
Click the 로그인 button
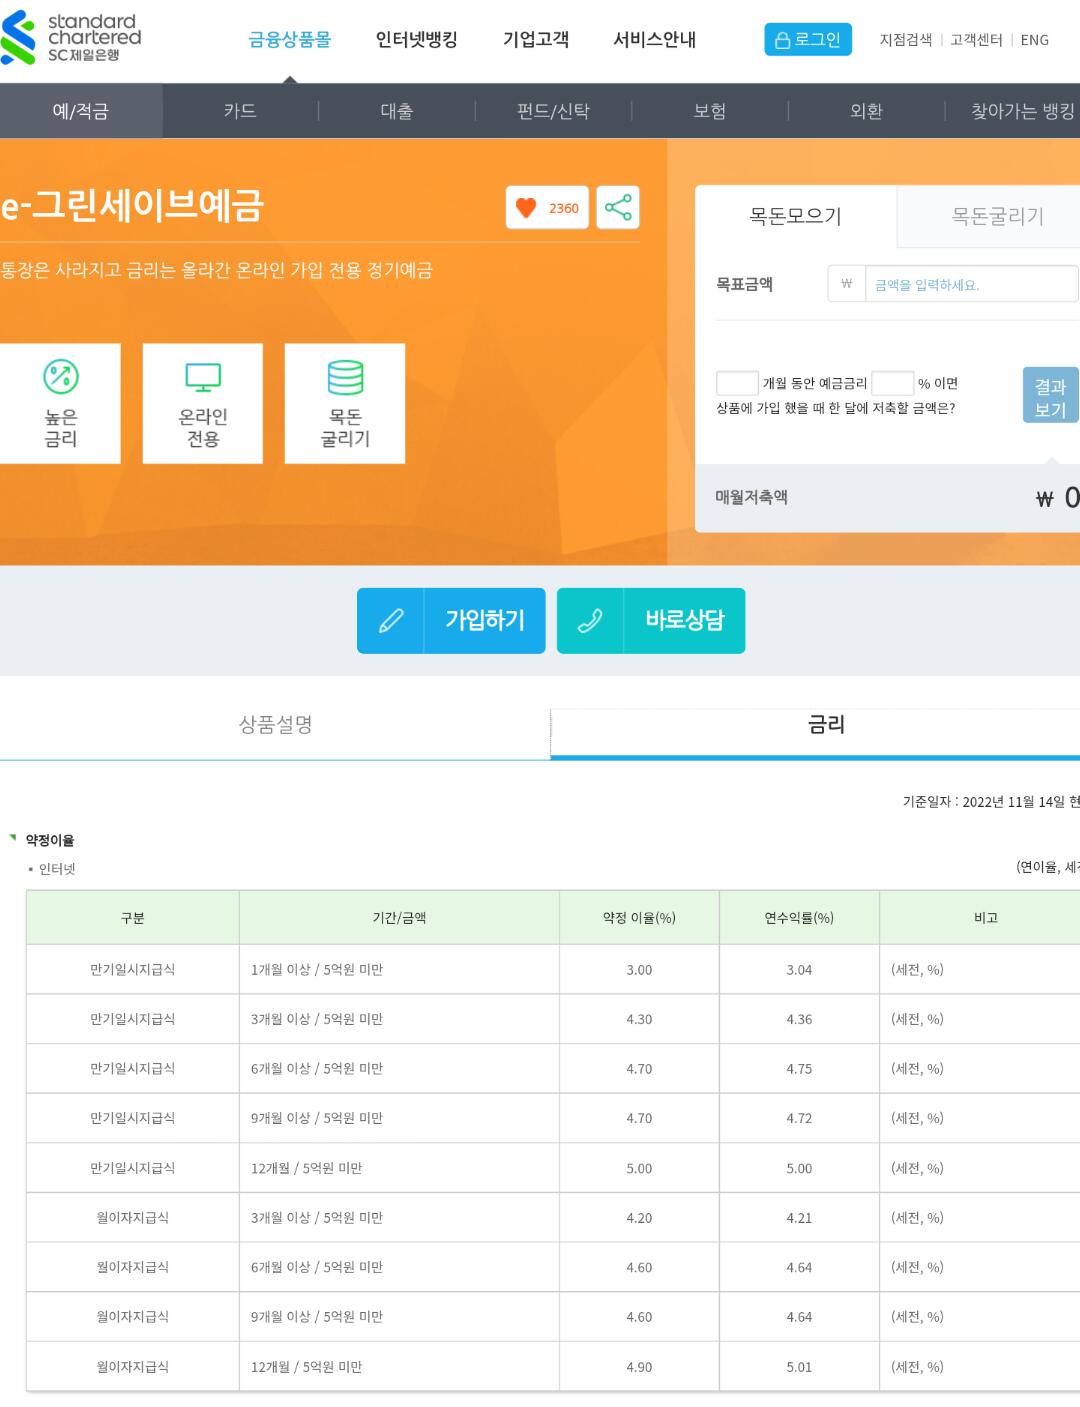tap(808, 39)
